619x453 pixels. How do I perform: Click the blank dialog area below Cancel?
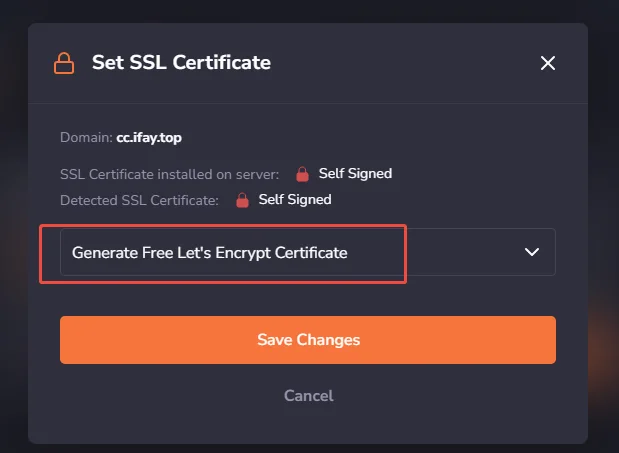(308, 424)
